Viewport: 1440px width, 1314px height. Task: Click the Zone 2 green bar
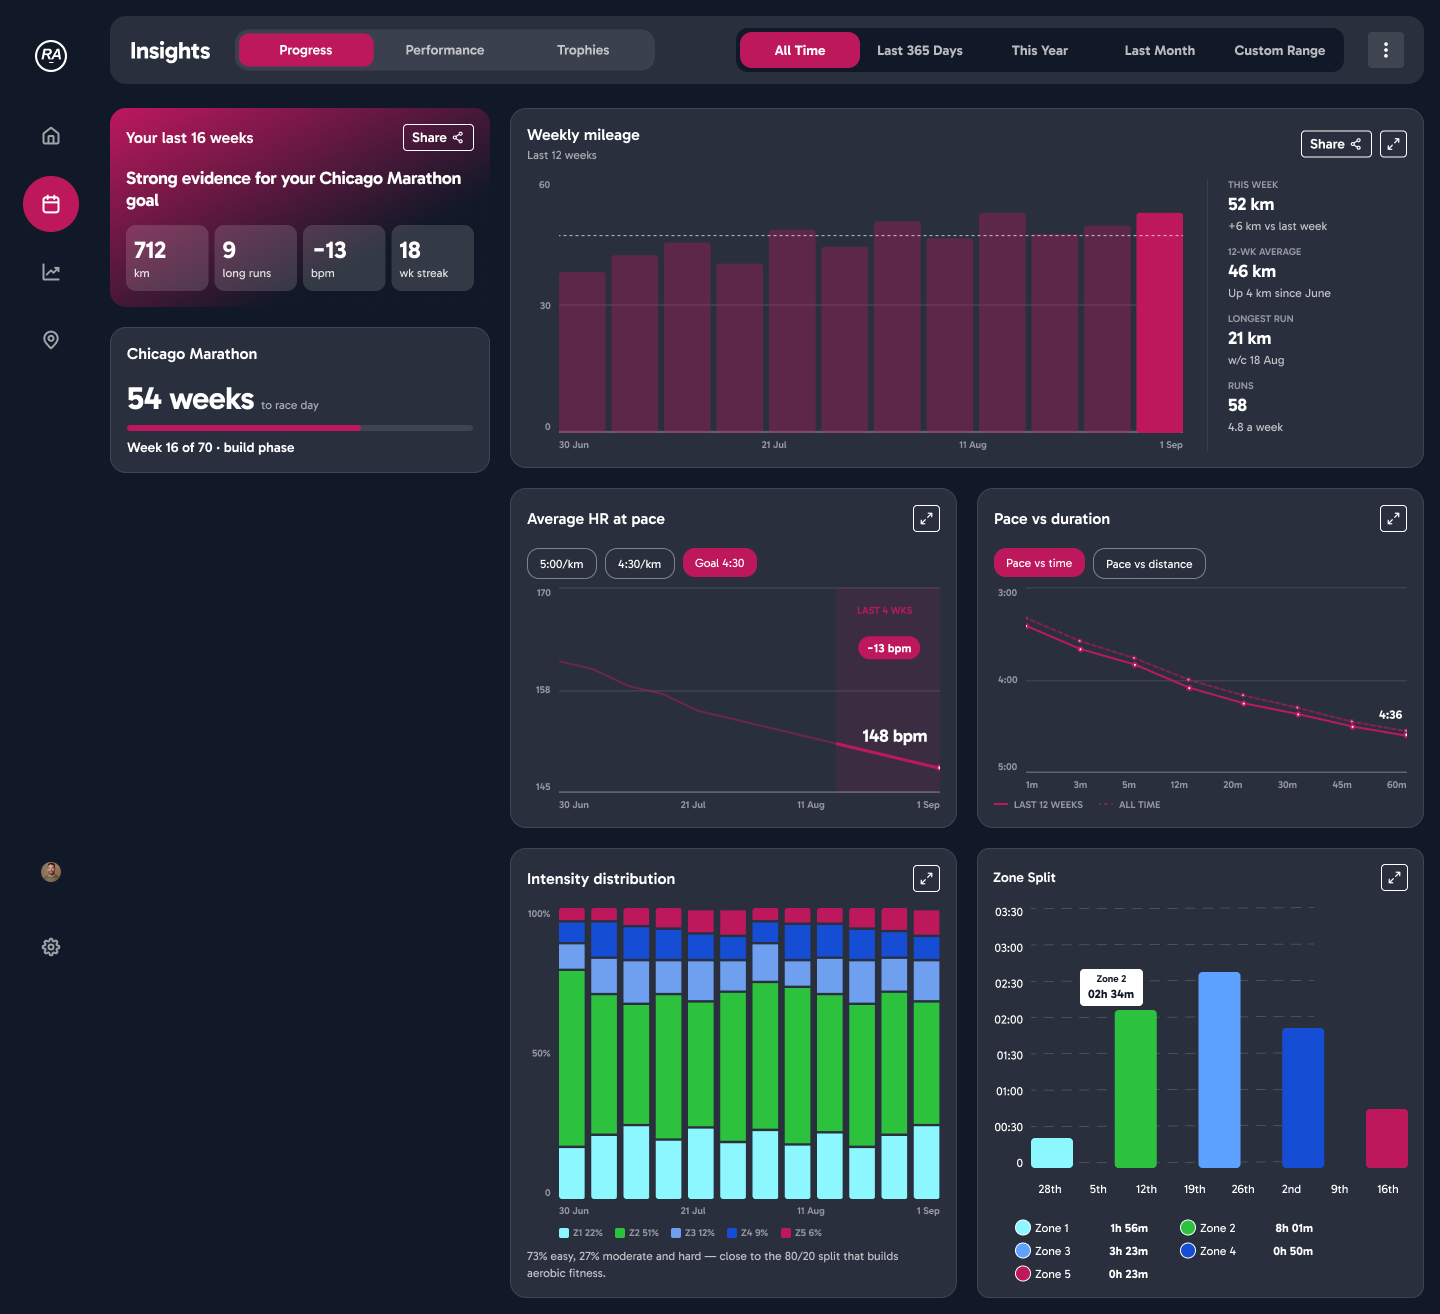coord(1135,1089)
